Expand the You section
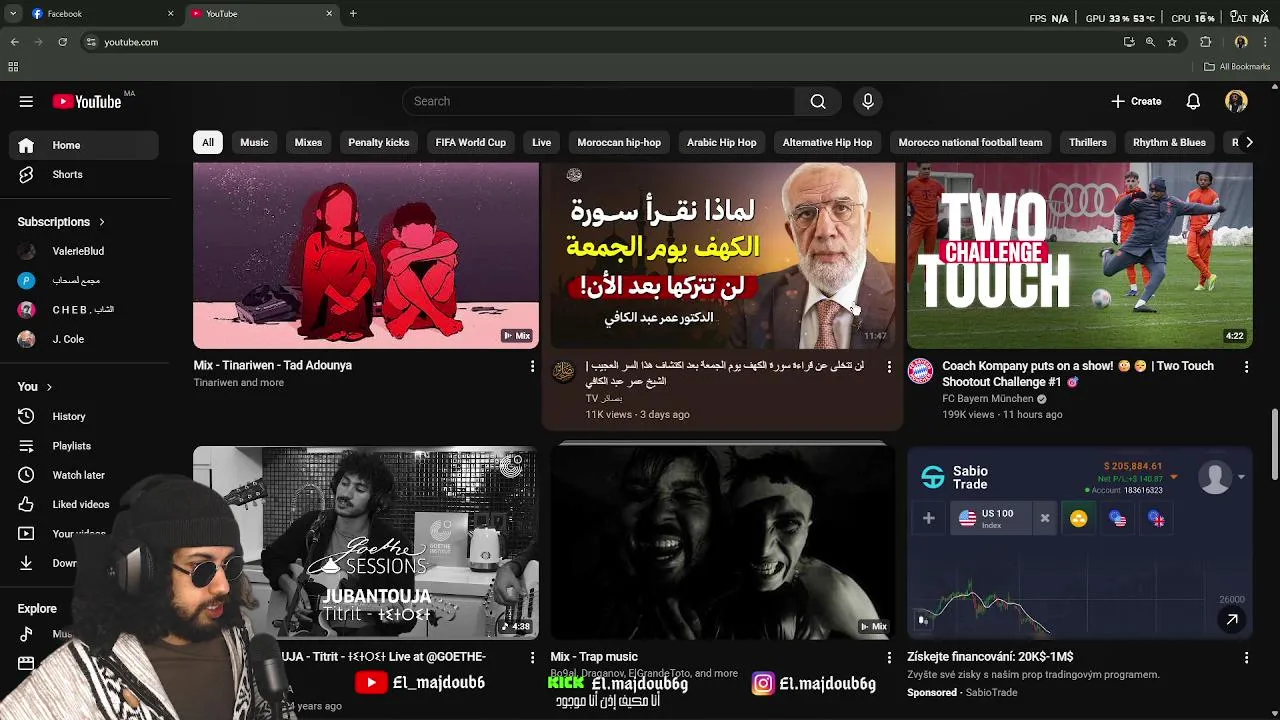Screen dimensions: 1280x720 (35, 386)
